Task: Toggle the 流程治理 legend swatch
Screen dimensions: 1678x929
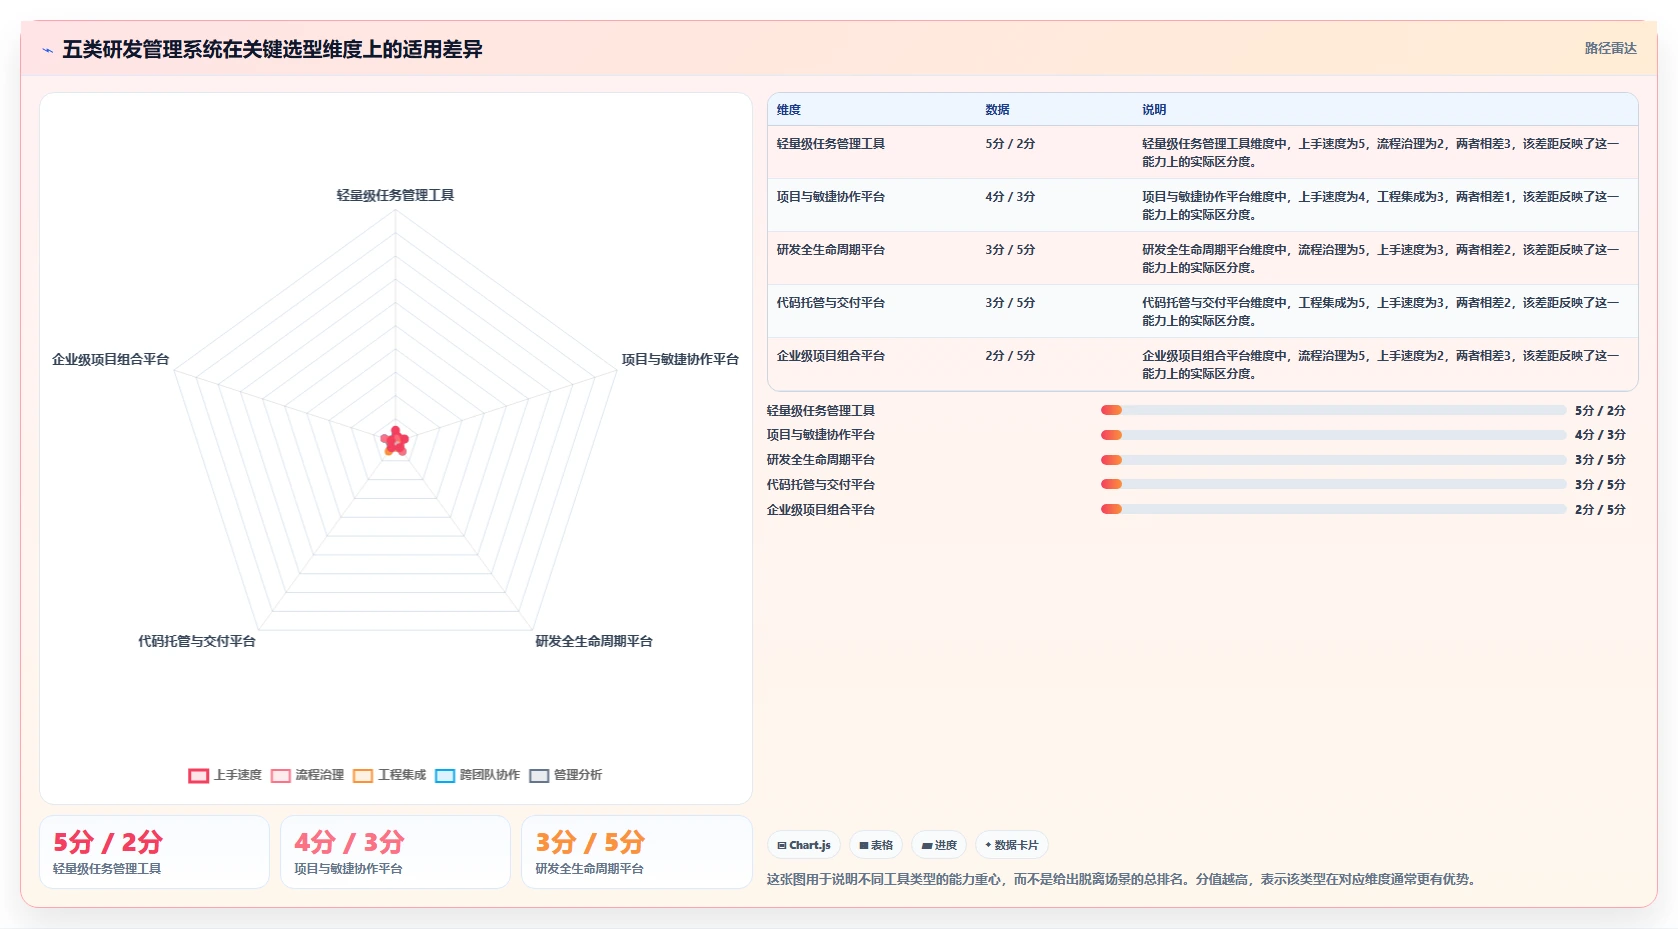Action: pos(280,776)
